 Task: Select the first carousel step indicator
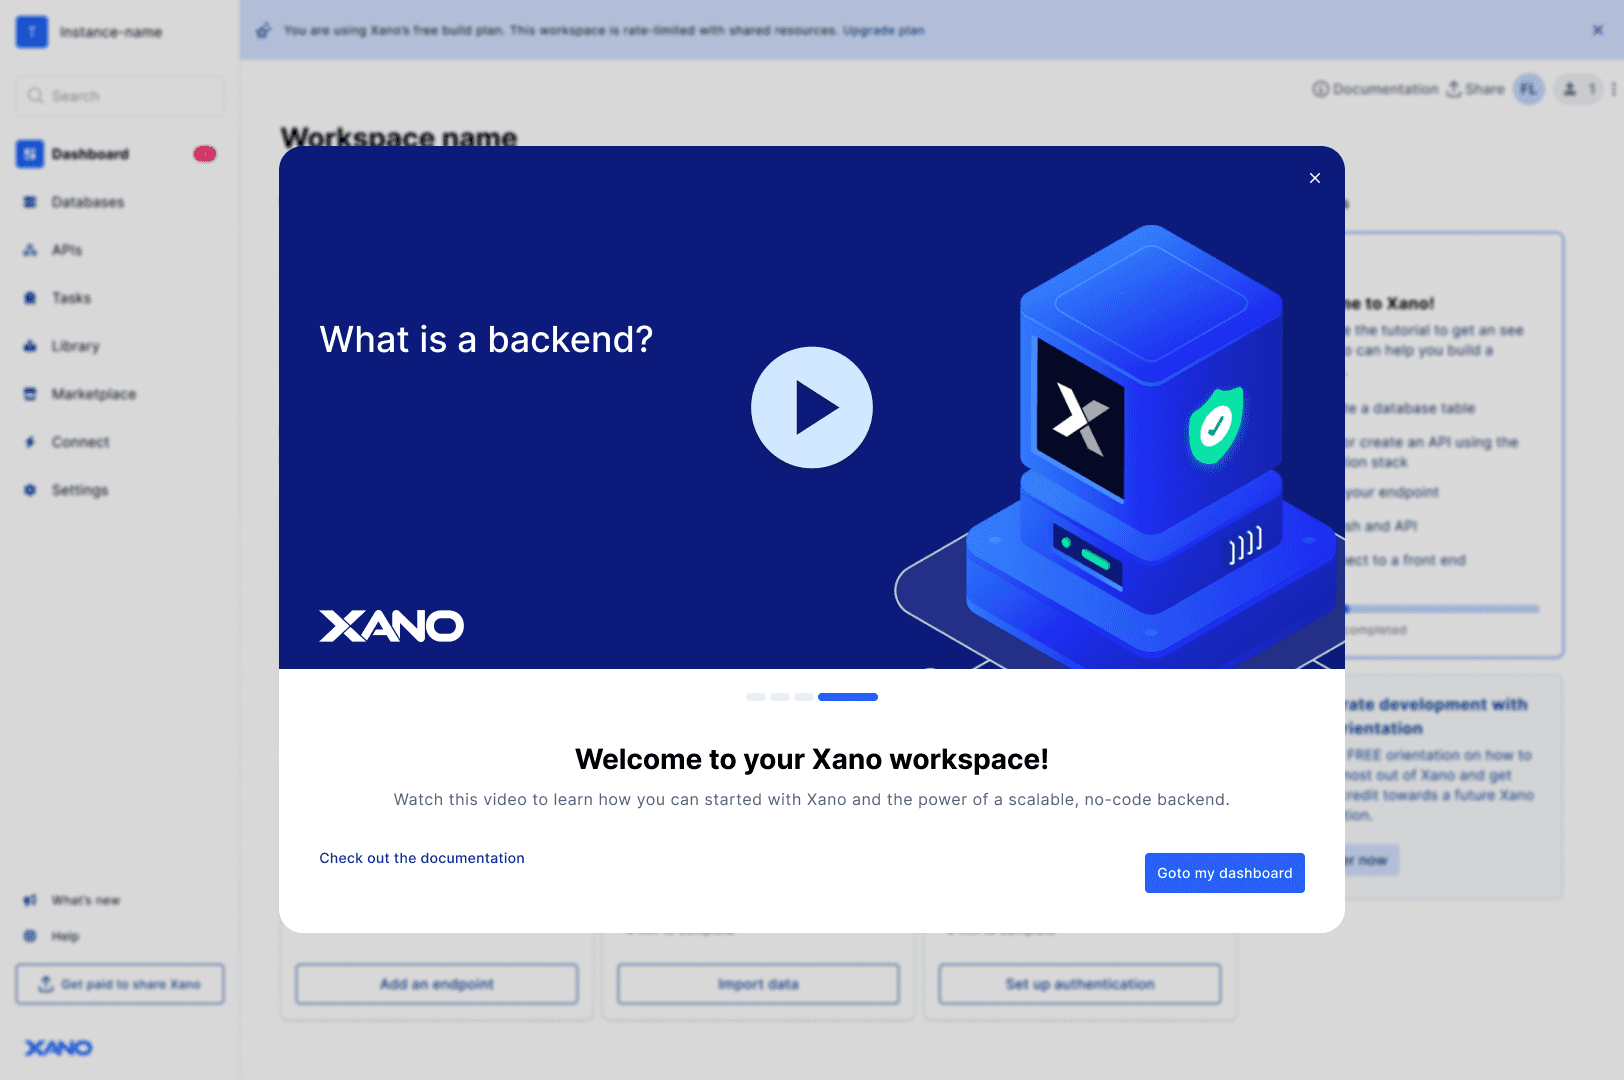click(756, 697)
